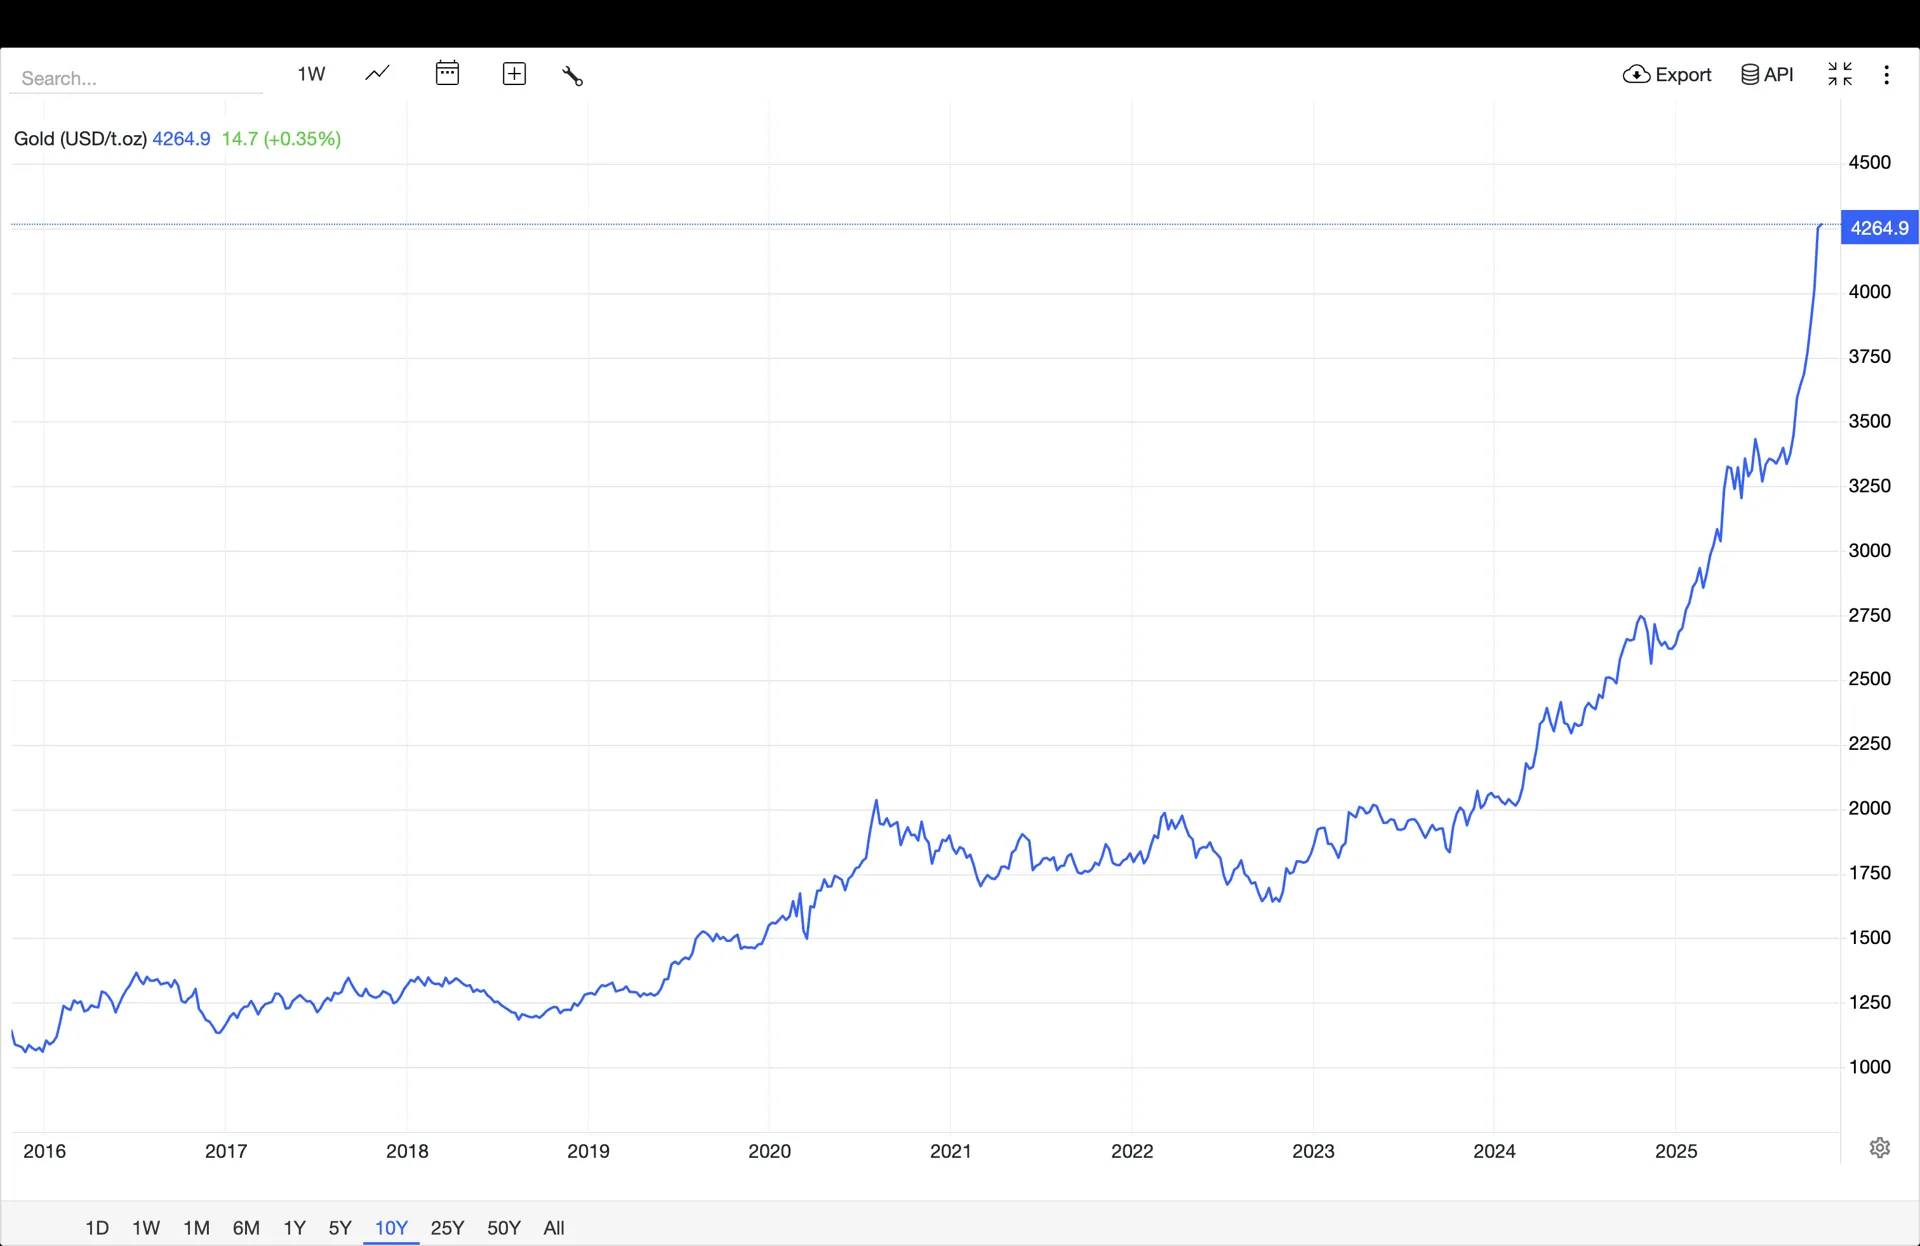Open the calendar date range picker
The image size is (1920, 1246).
[447, 74]
